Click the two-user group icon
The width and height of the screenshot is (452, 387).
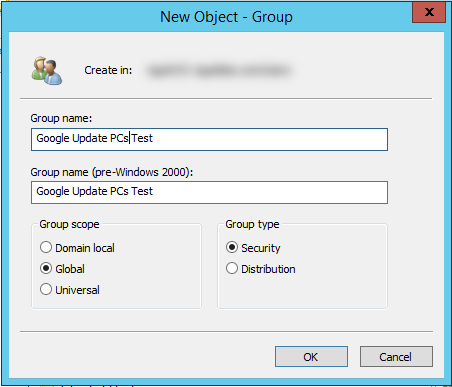point(47,71)
